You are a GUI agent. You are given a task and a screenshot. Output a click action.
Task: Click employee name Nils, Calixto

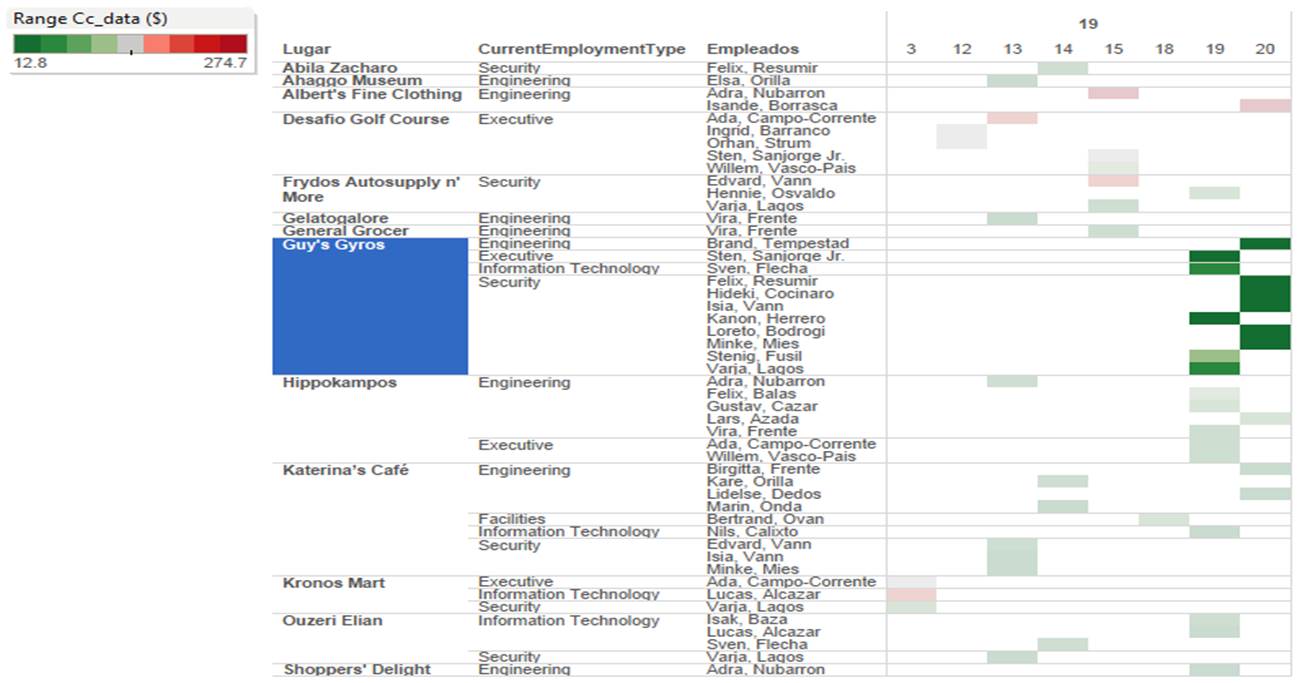(752, 532)
